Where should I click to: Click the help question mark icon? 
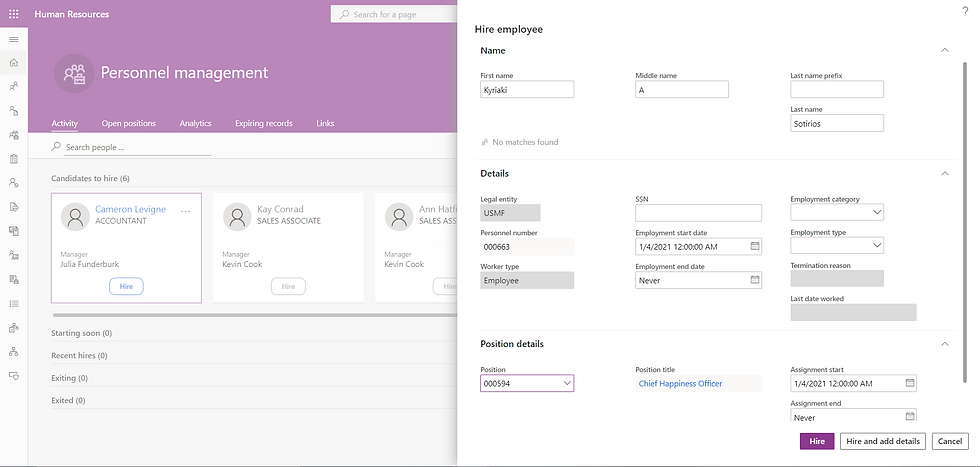(965, 11)
